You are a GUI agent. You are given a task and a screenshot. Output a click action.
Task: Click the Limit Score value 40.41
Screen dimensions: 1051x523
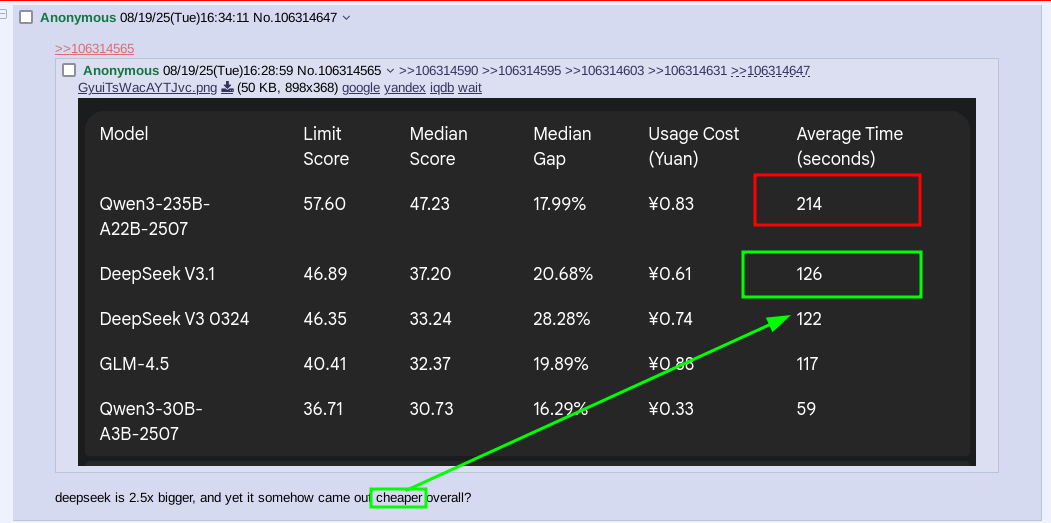tap(324, 363)
